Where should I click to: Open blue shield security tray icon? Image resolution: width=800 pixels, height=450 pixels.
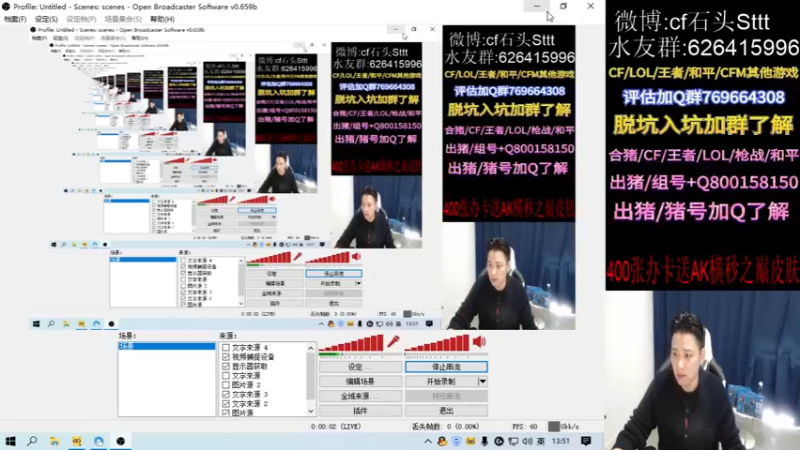(x=457, y=441)
